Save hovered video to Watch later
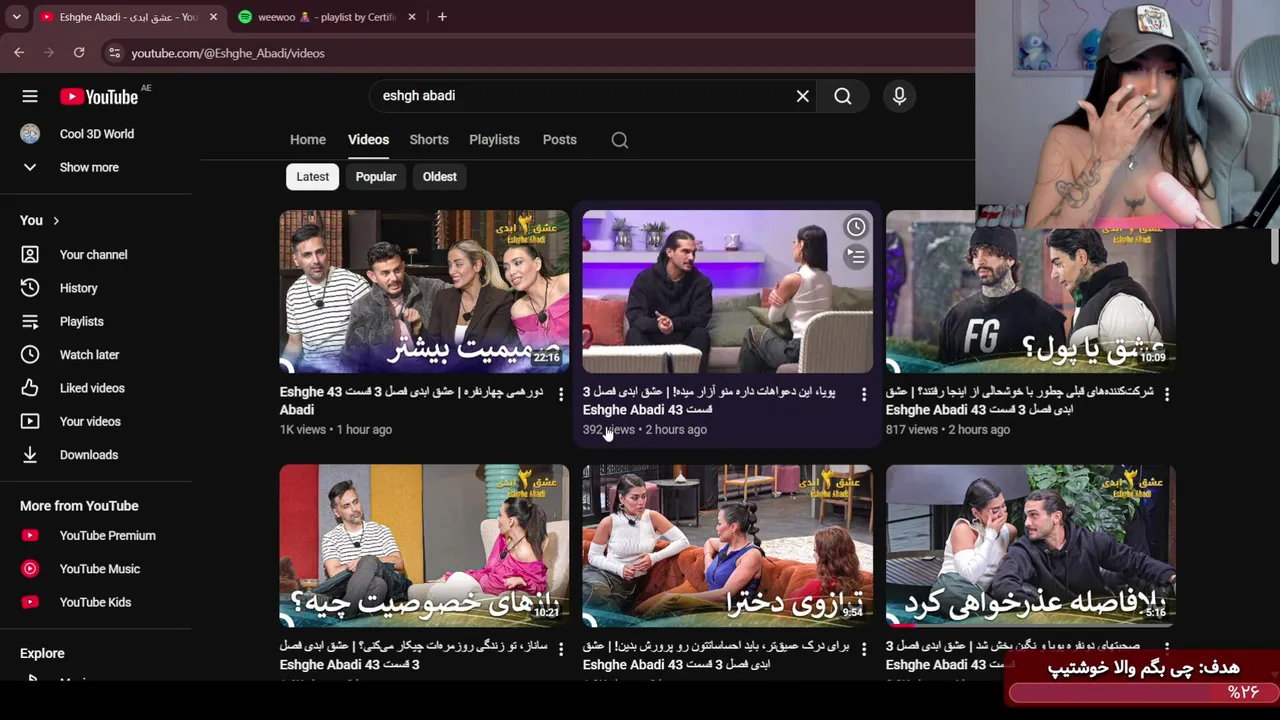 856,227
